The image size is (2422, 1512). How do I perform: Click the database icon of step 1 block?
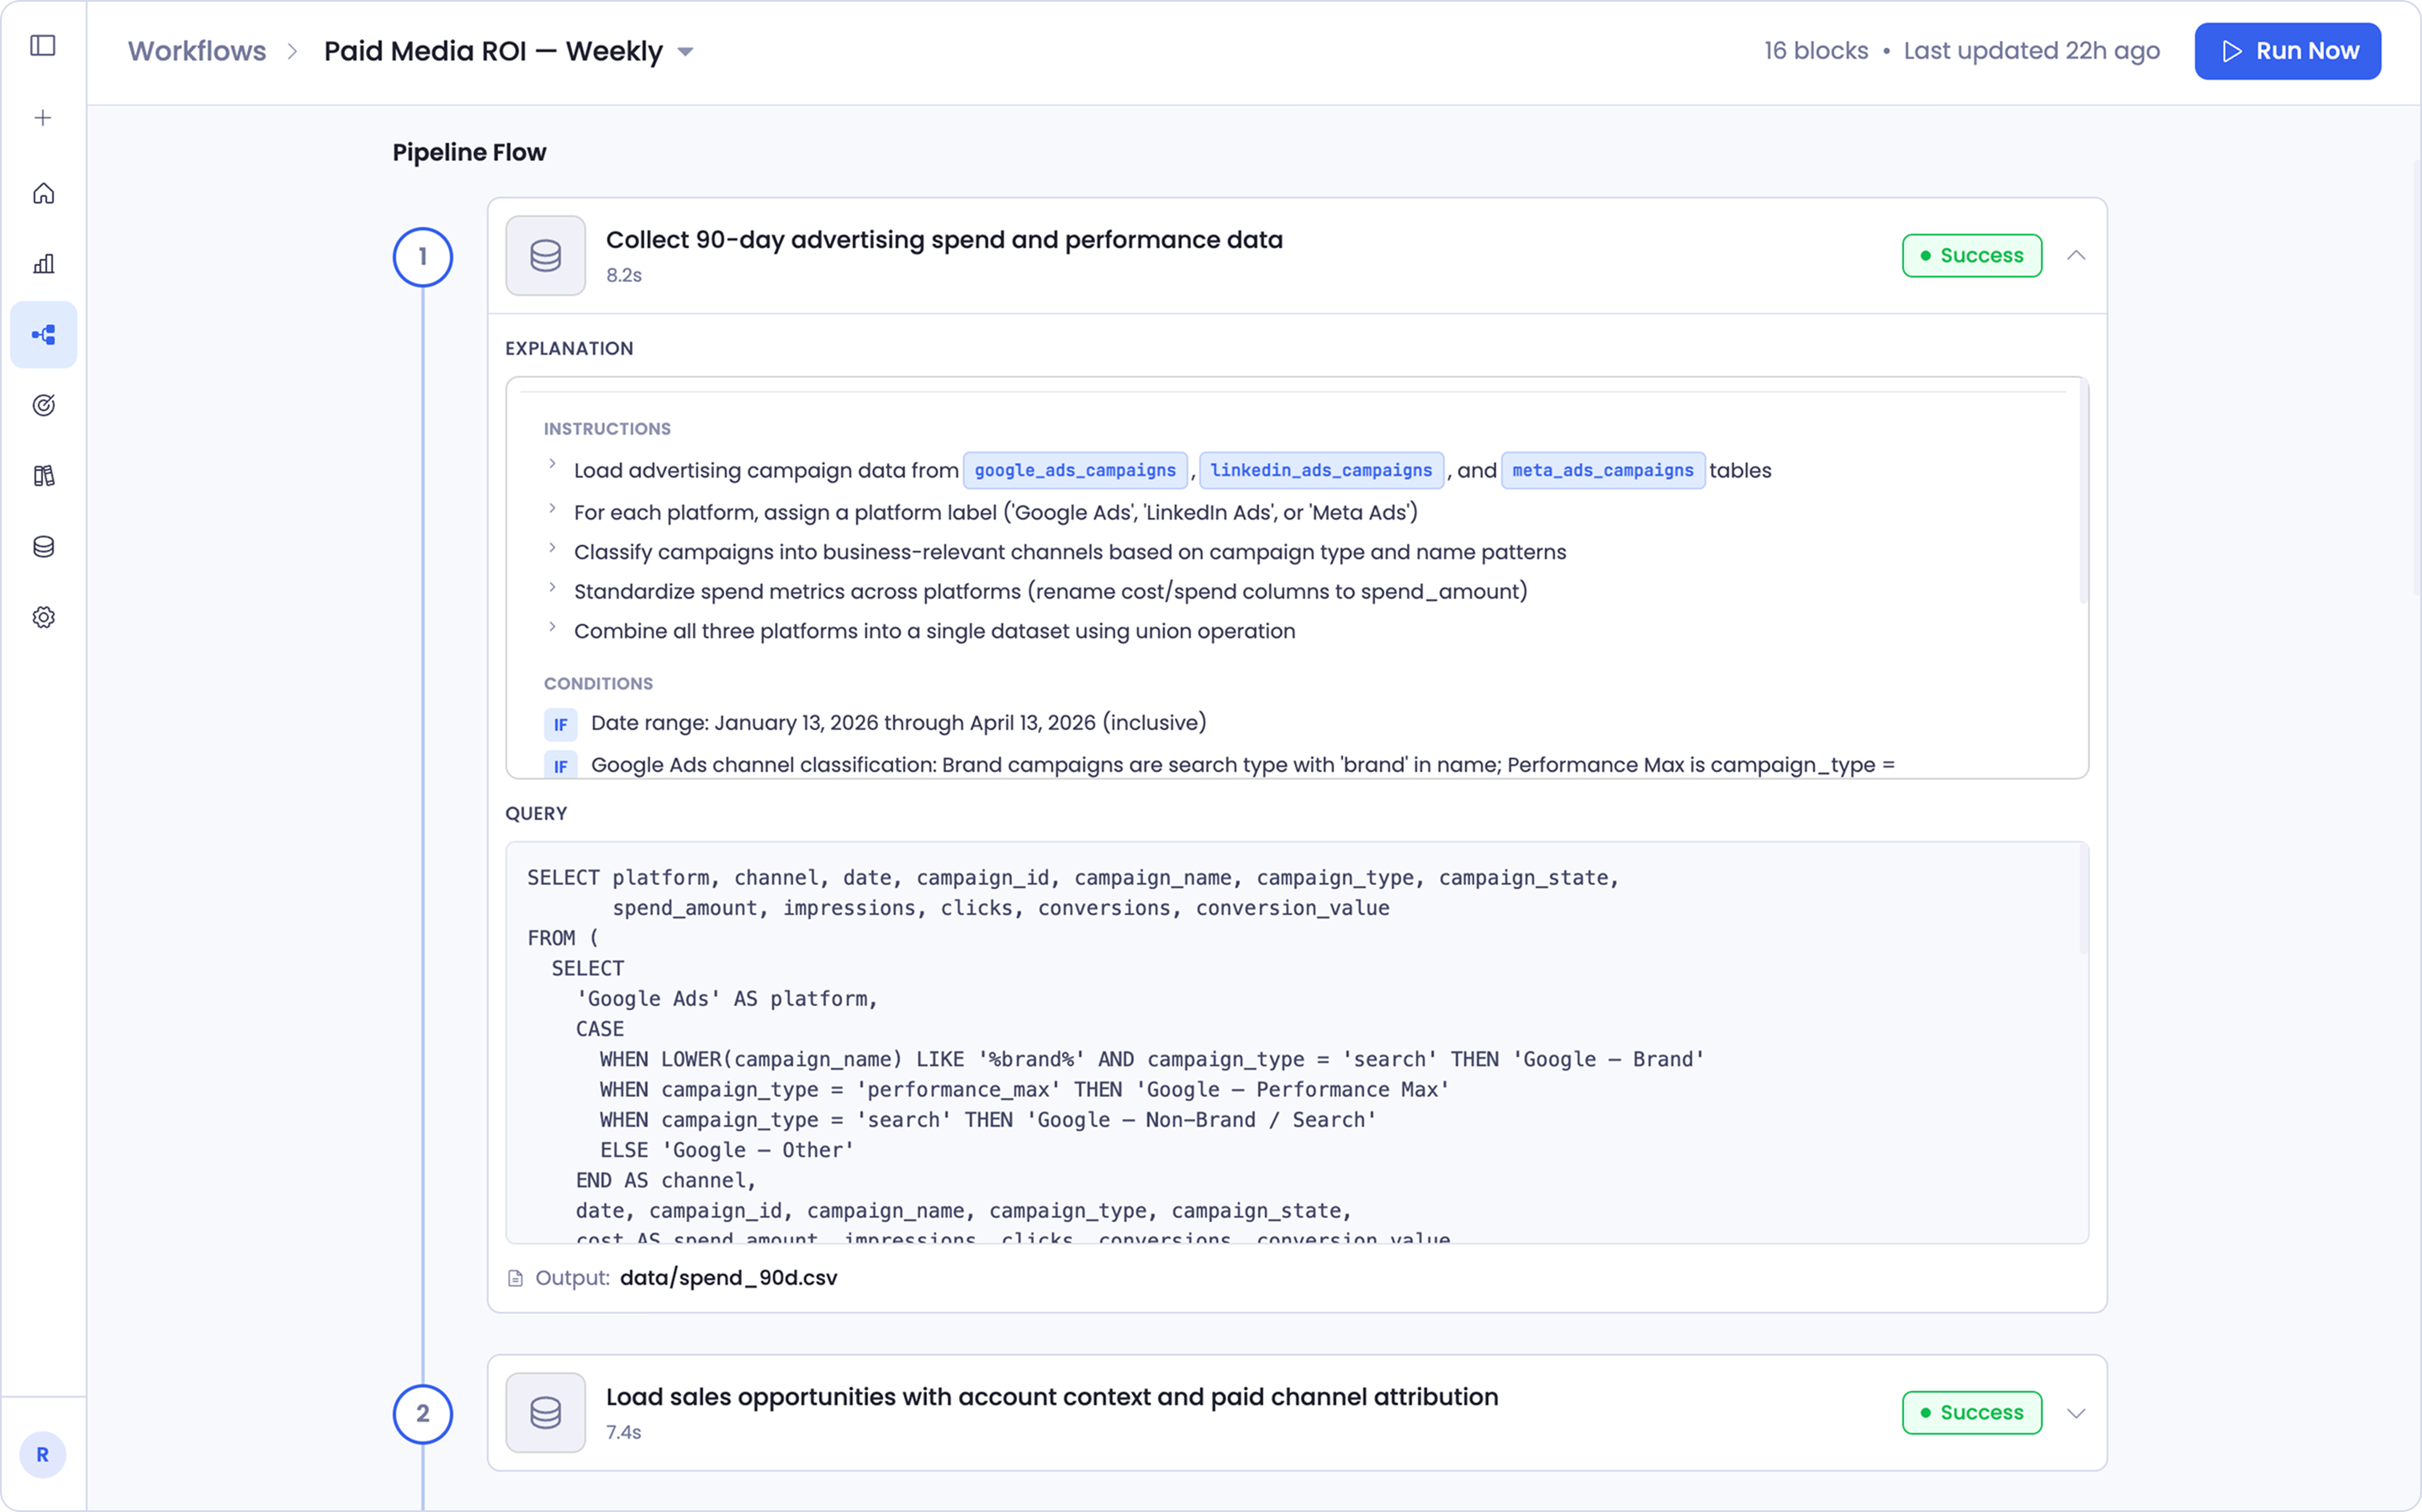[x=546, y=256]
